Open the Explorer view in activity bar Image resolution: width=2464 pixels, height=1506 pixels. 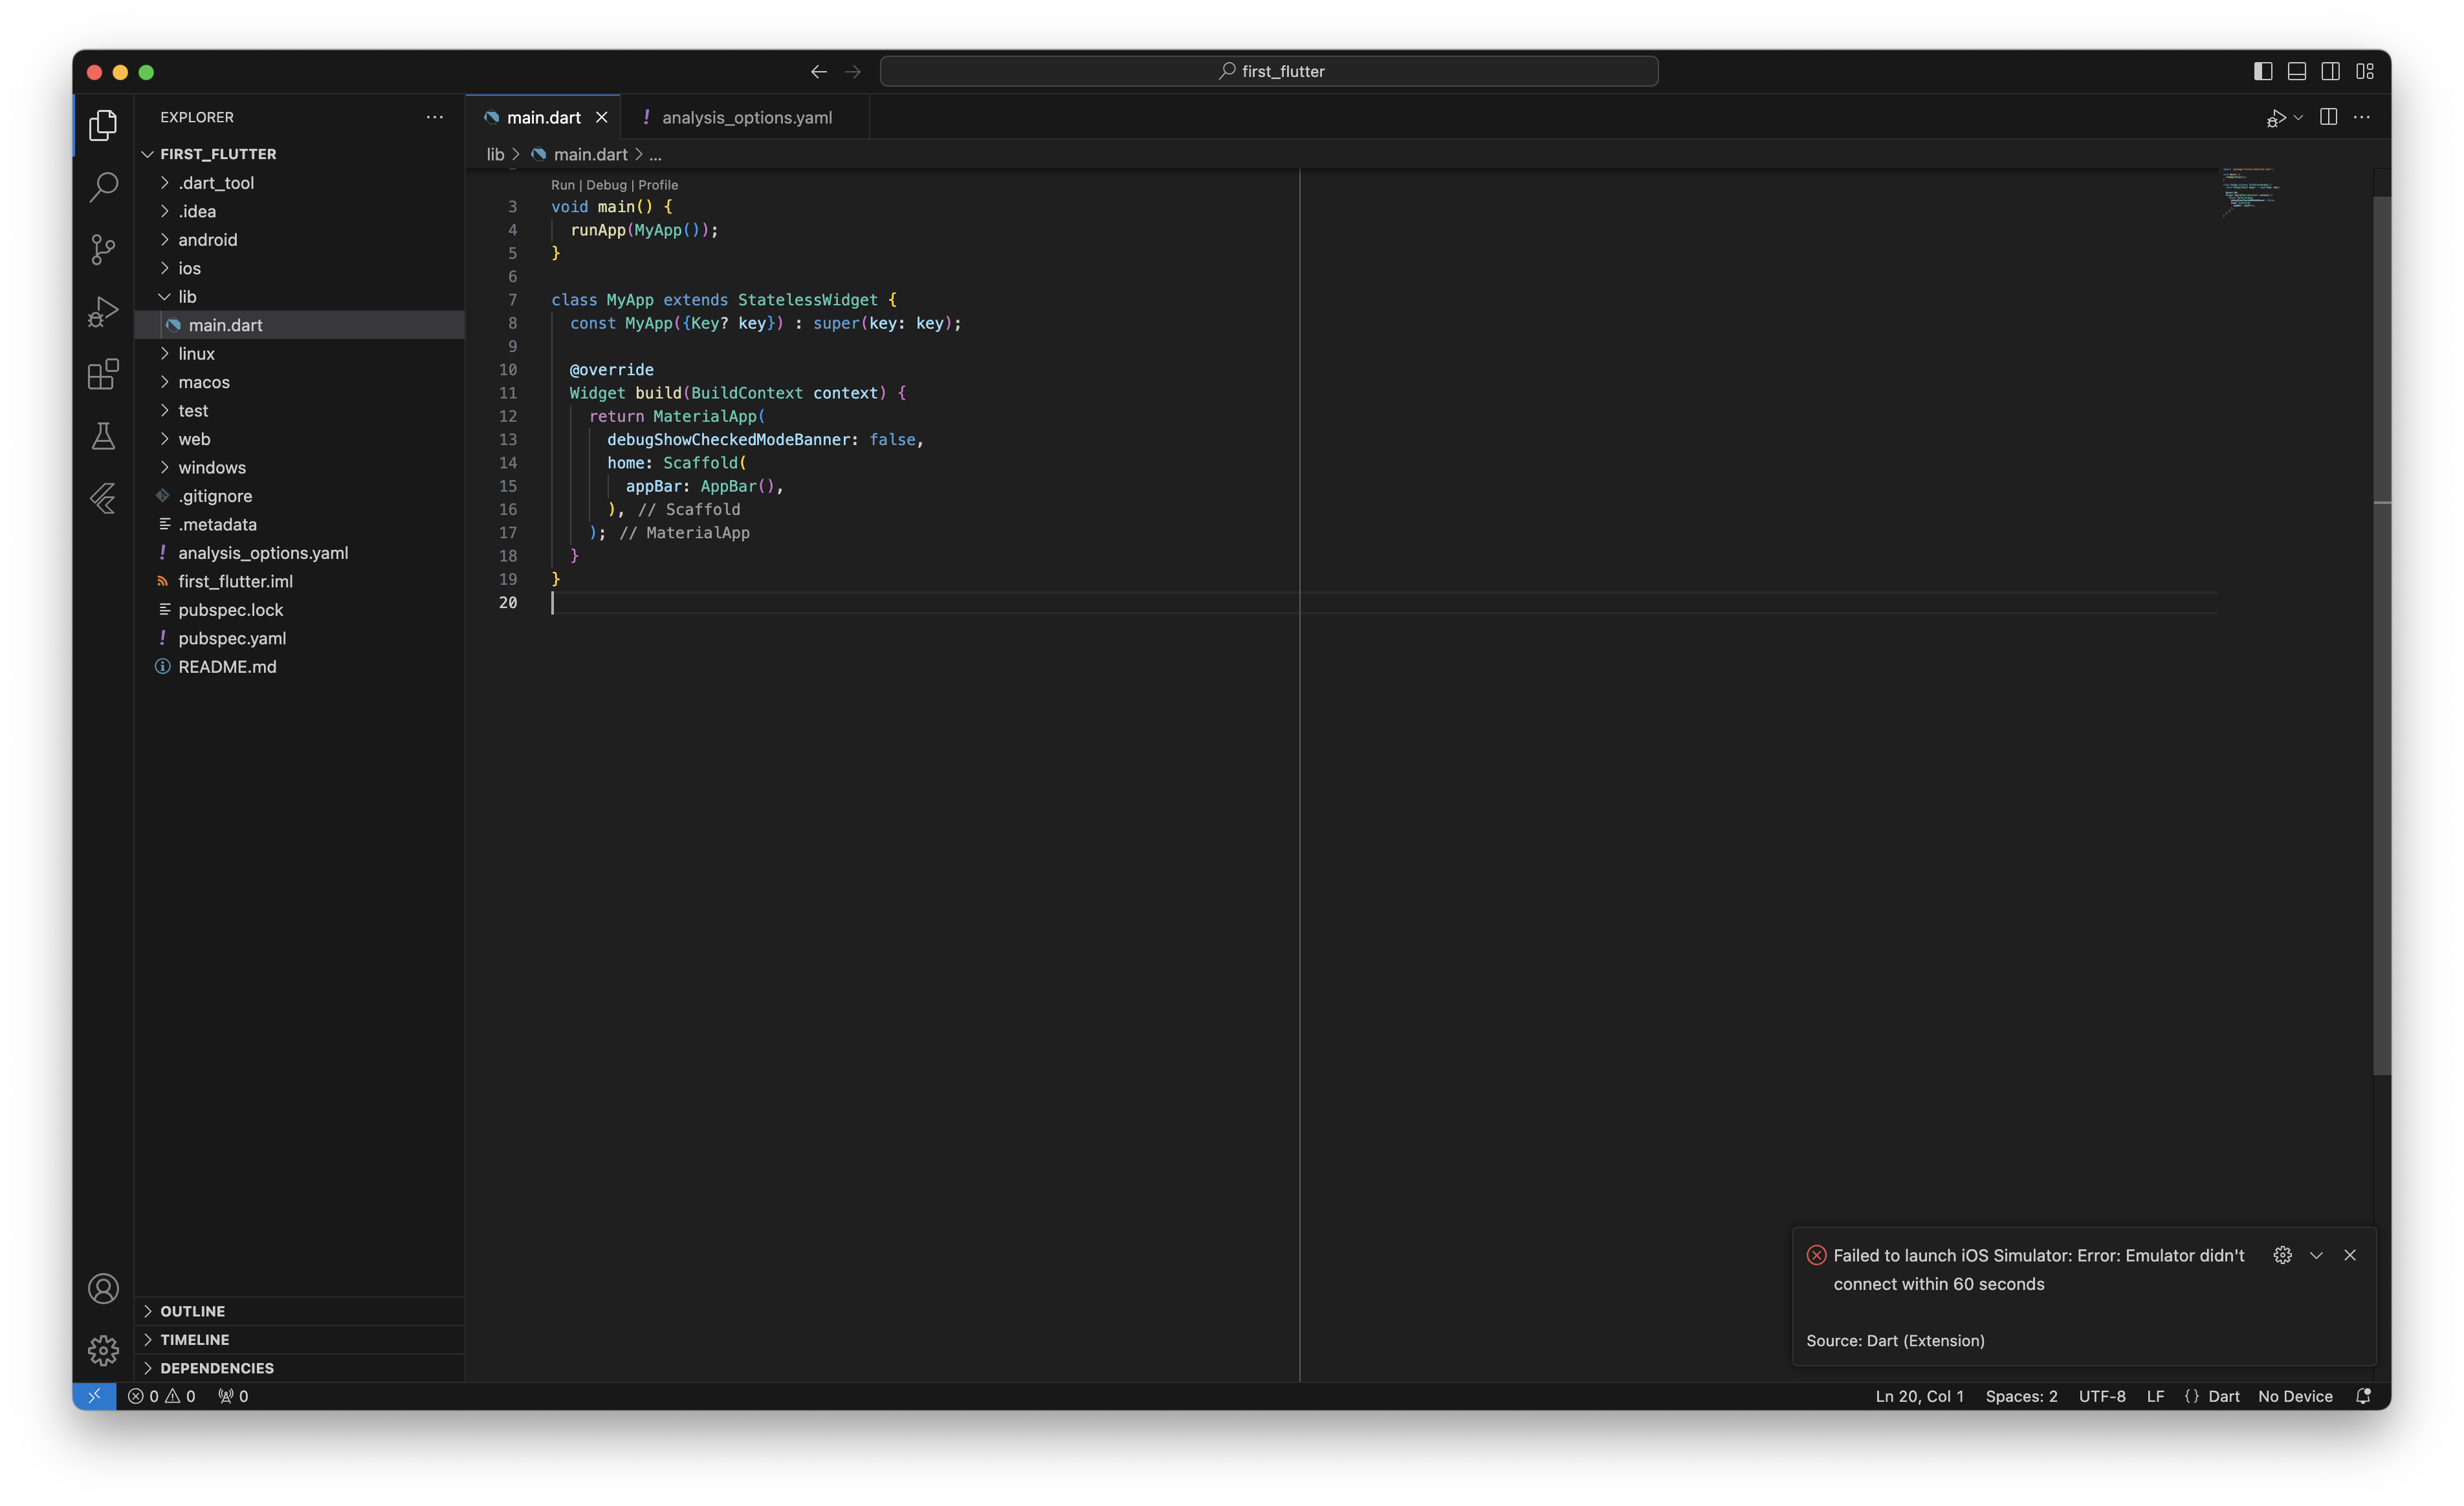coord(103,125)
